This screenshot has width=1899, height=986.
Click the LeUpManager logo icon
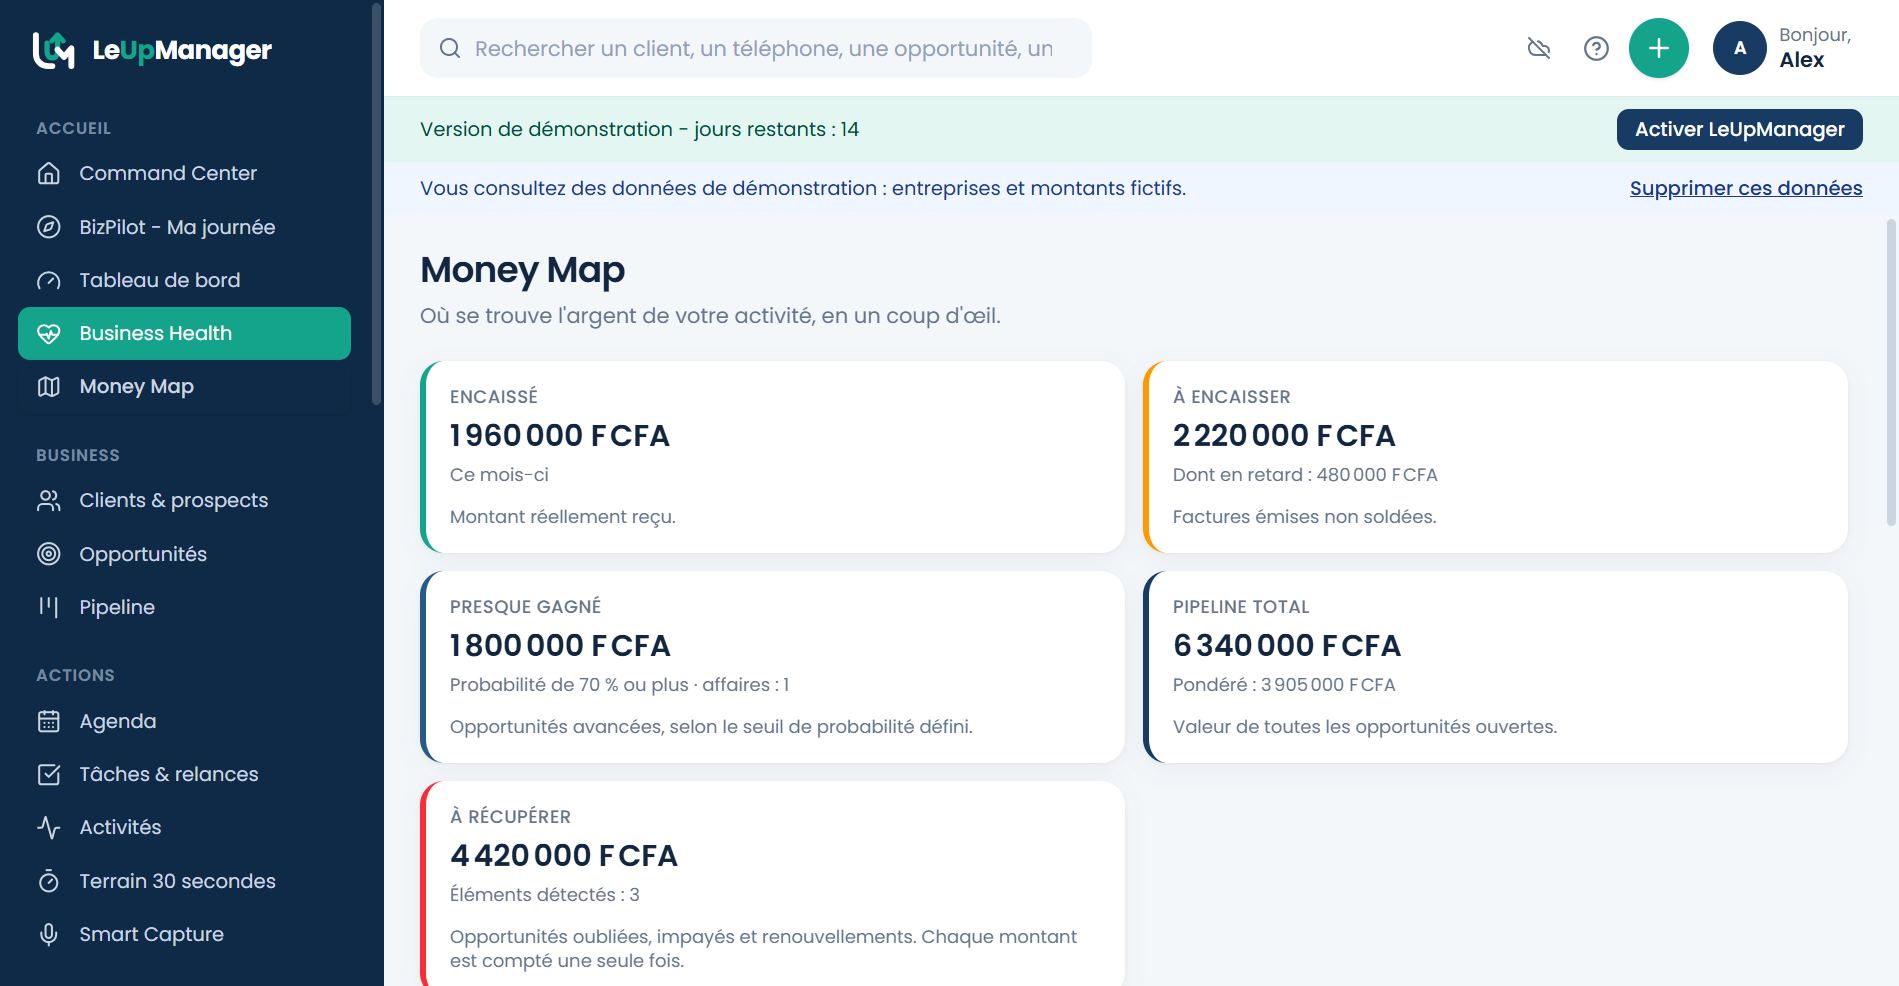pyautogui.click(x=54, y=50)
